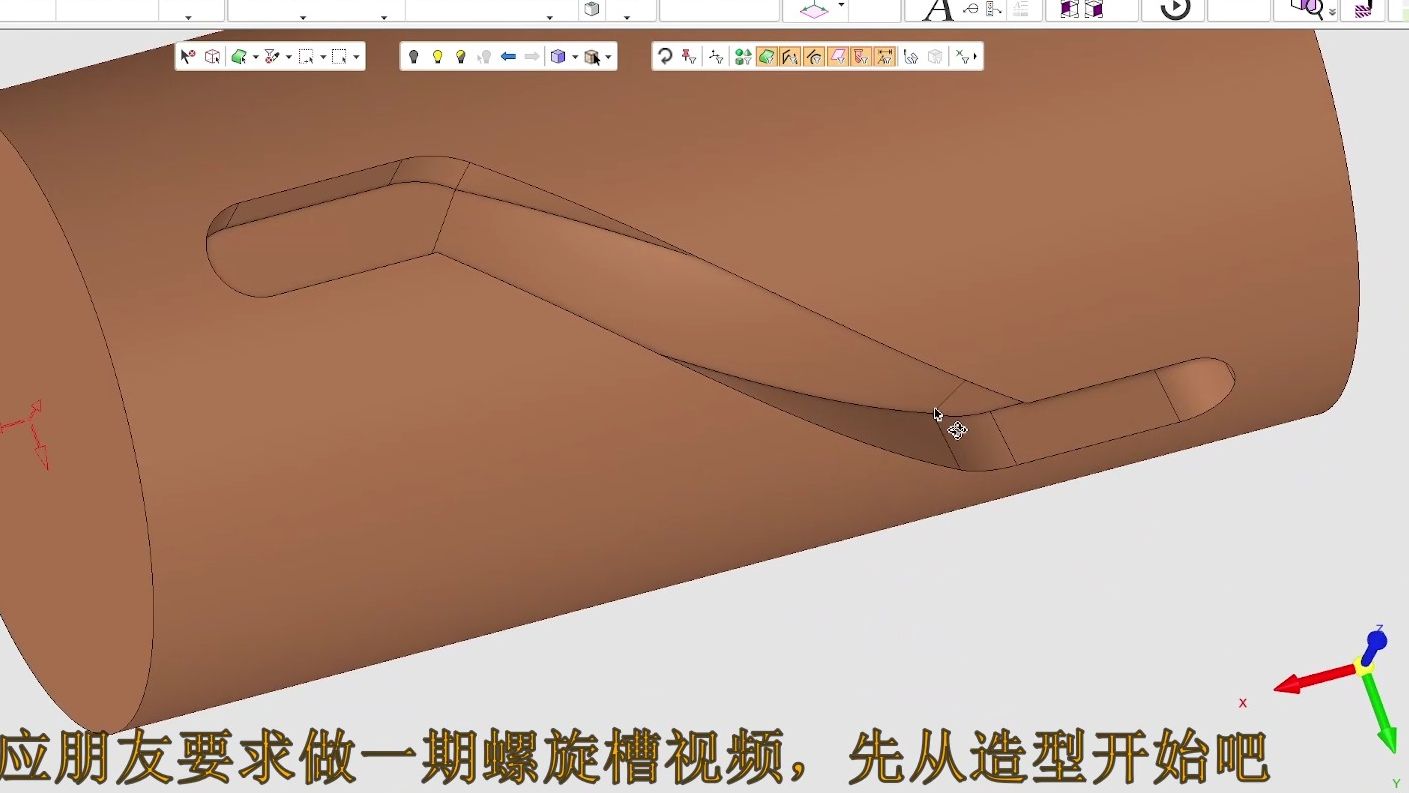Toggle the curve edge filter button
1409x793 pixels.
(790, 57)
